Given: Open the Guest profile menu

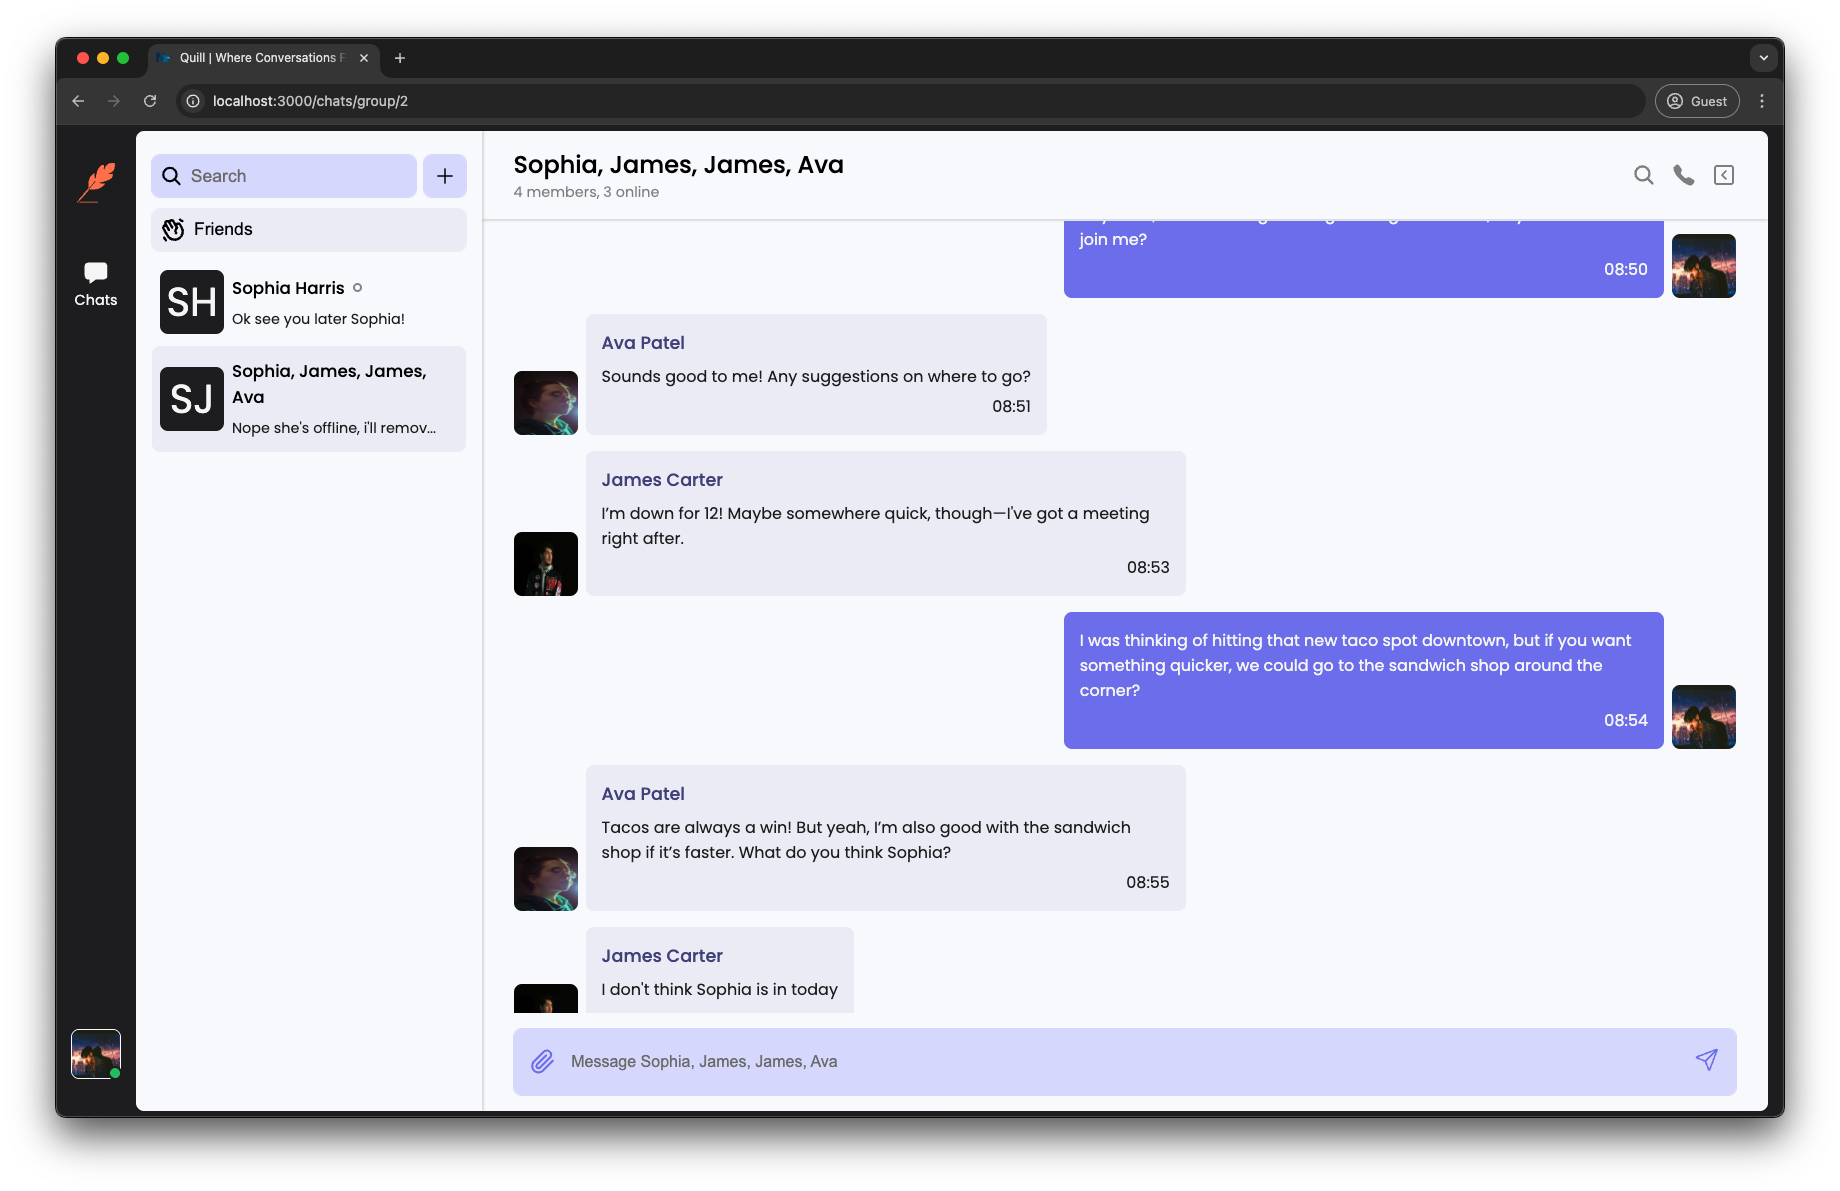Looking at the screenshot, I should (1697, 101).
